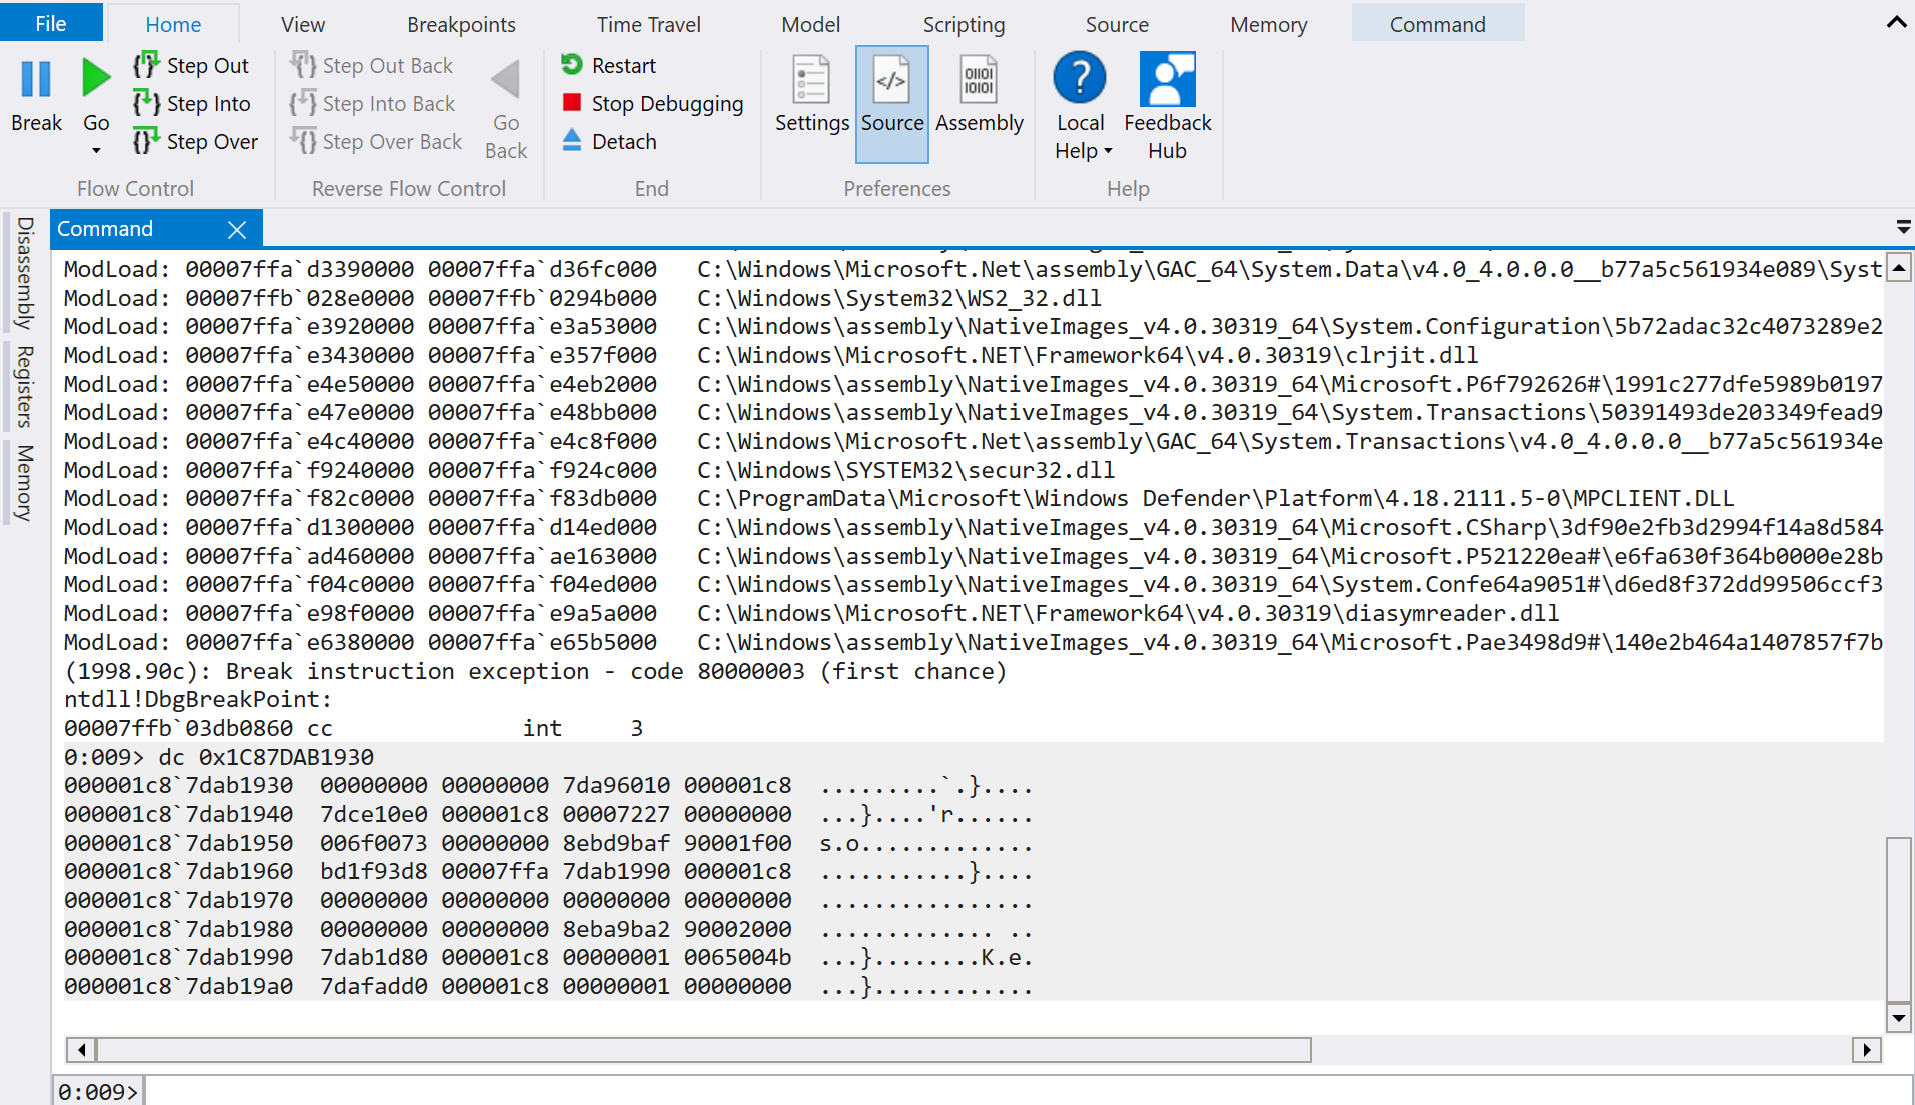Open the Source ribbon tab

(x=1117, y=24)
